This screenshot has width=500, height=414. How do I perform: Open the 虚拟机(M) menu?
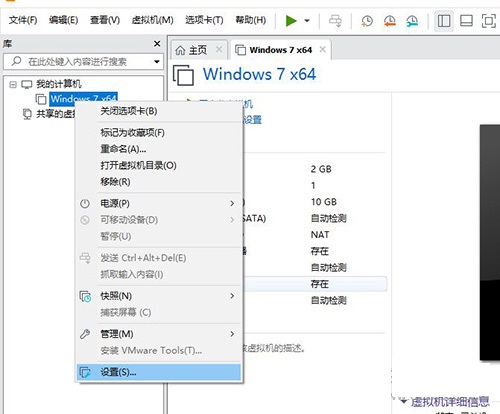click(x=152, y=20)
